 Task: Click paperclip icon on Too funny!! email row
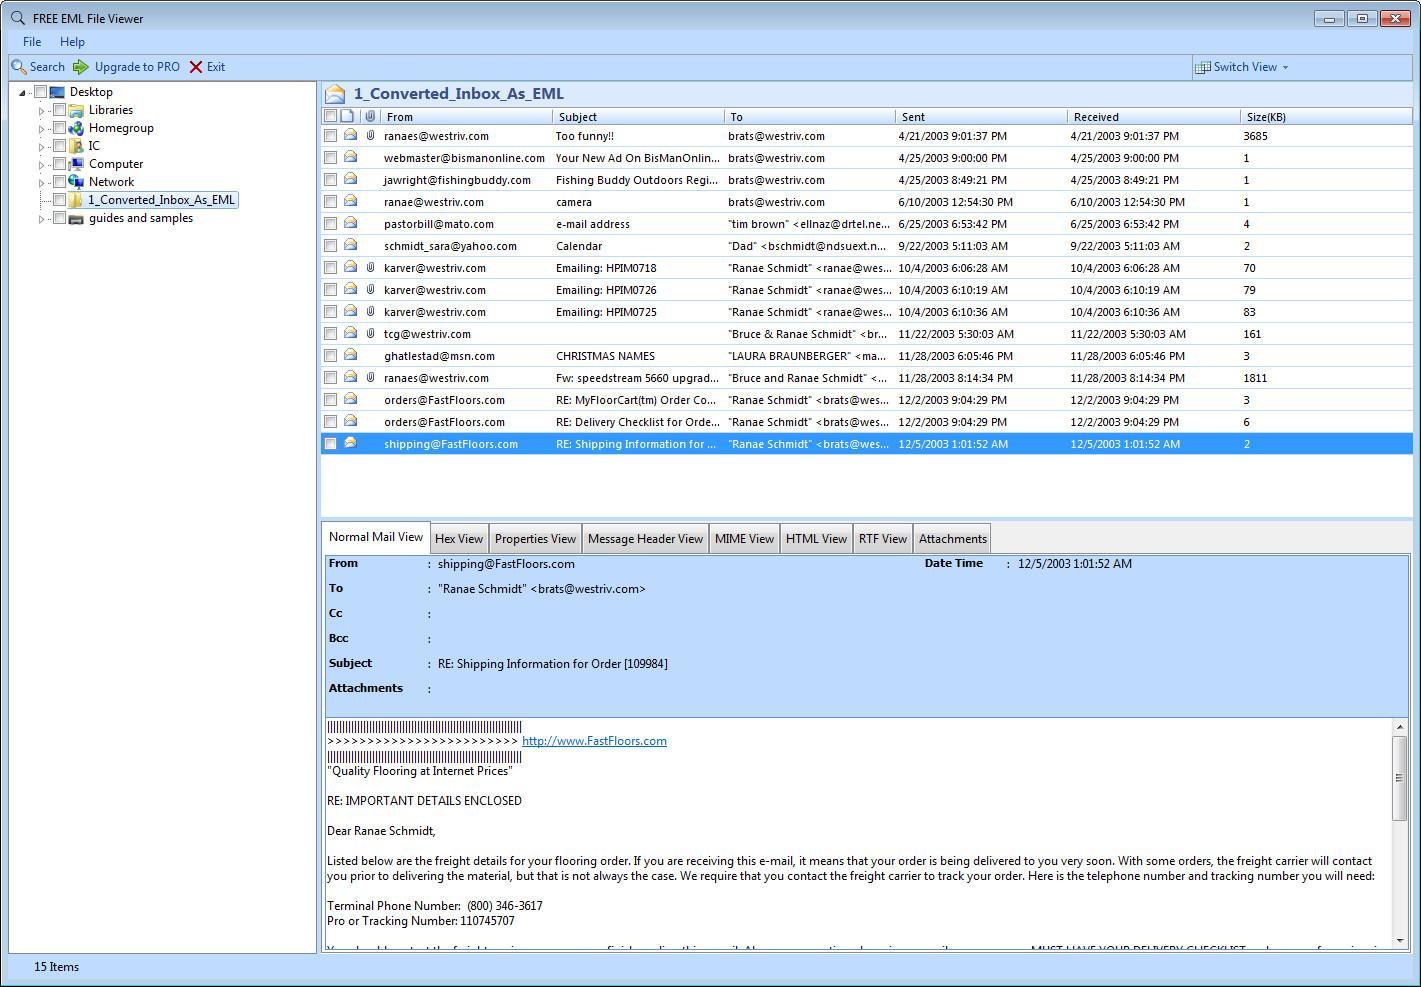point(370,135)
